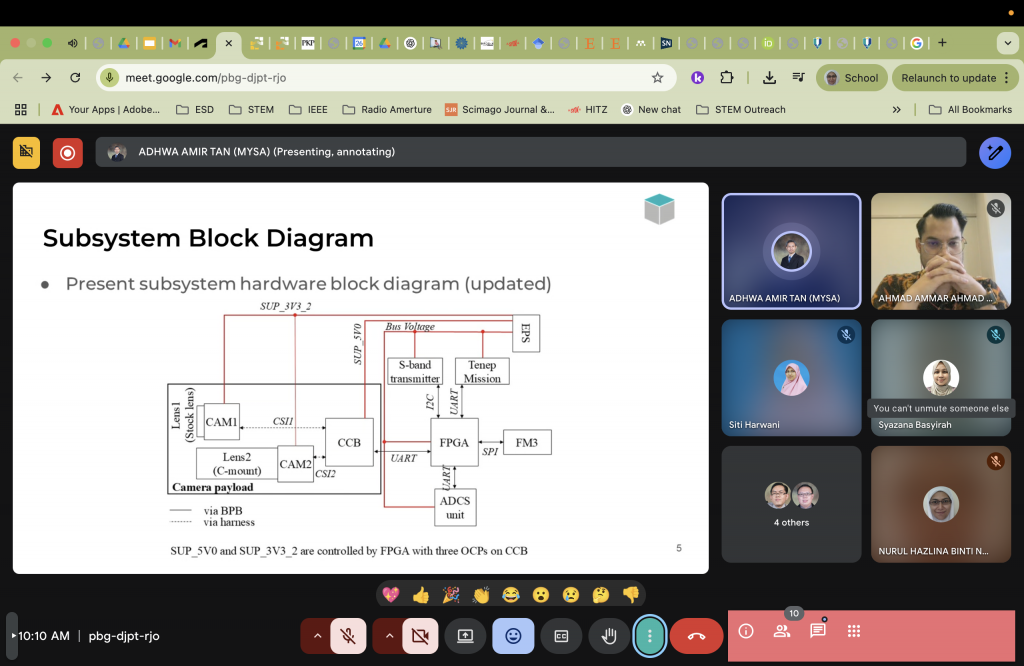Click the meeting code pbg-djpt-rjo text
The image size is (1024, 666).
pos(124,635)
